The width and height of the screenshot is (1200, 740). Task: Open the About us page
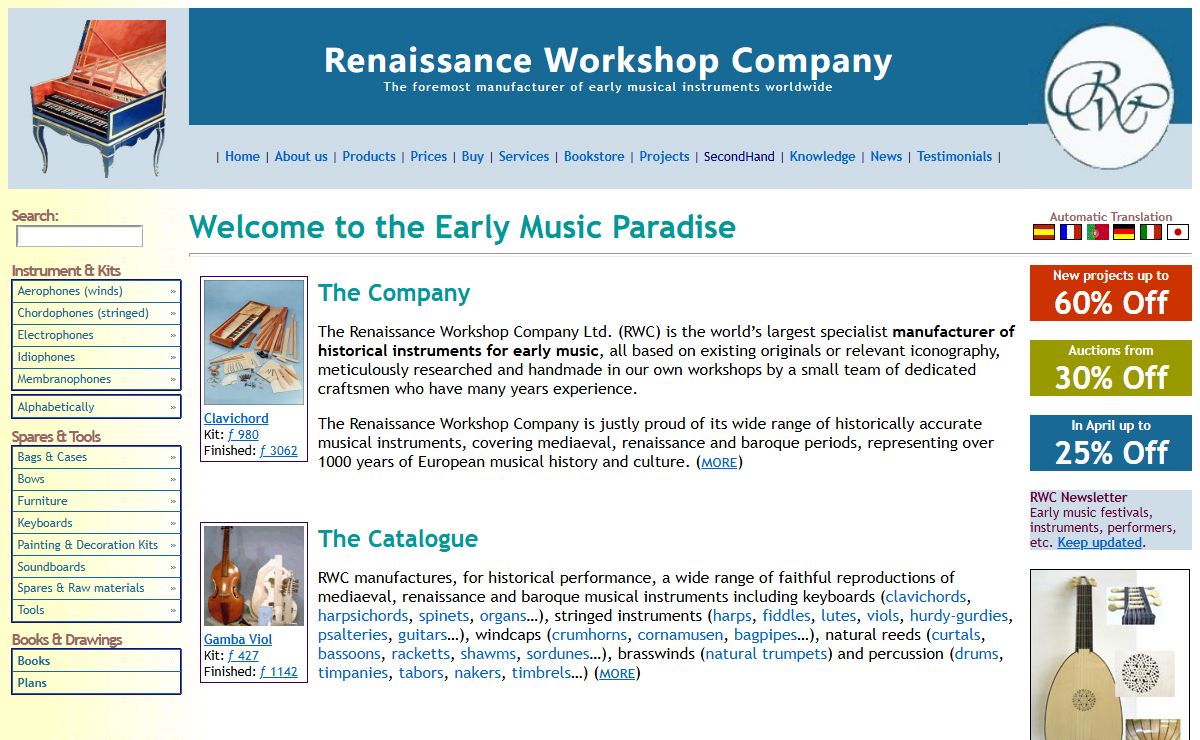coord(301,156)
